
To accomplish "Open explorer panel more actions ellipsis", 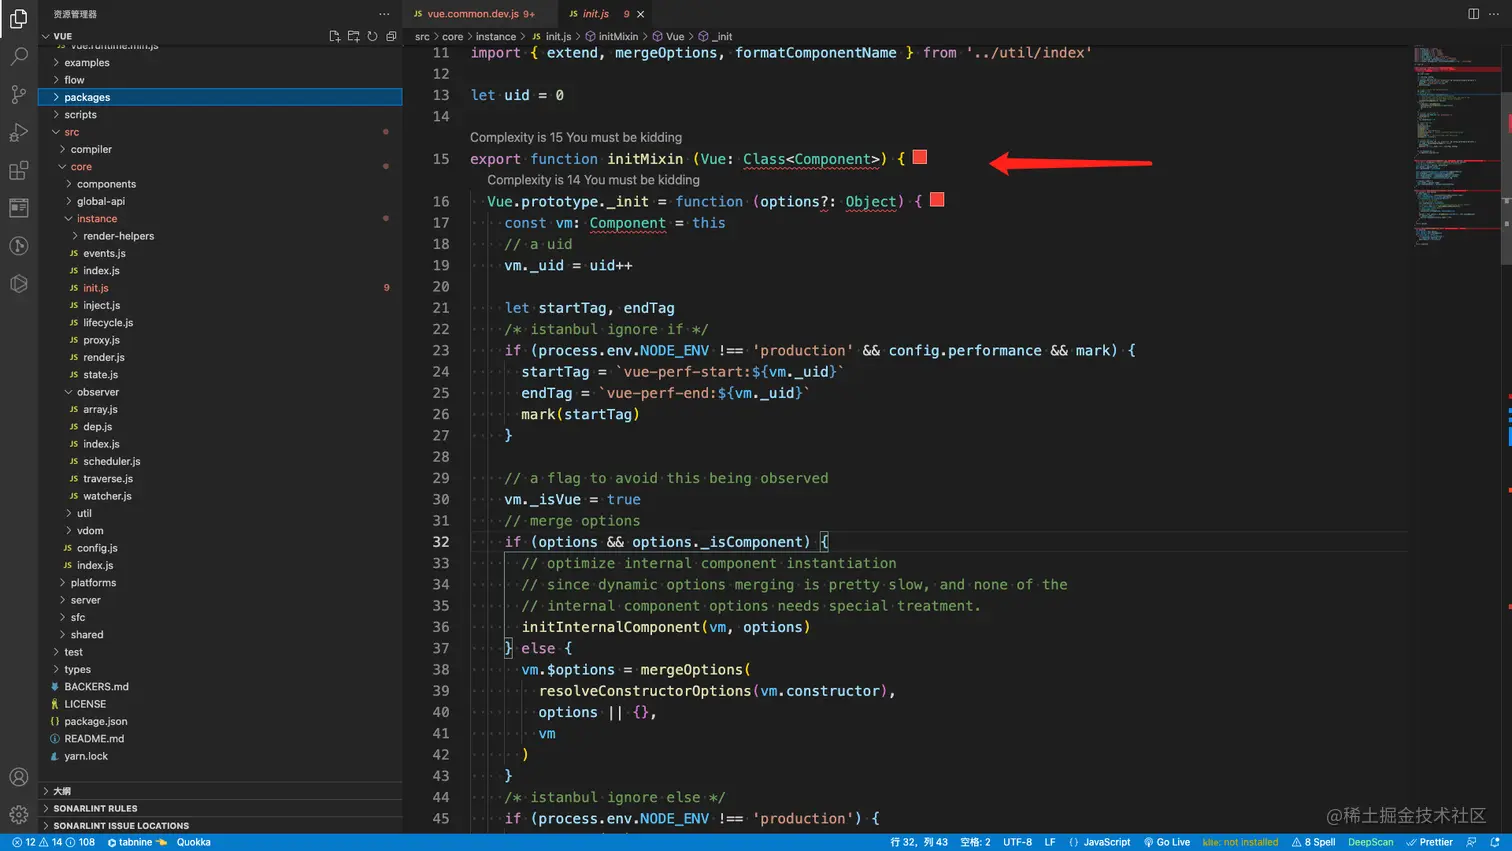I will (x=384, y=14).
